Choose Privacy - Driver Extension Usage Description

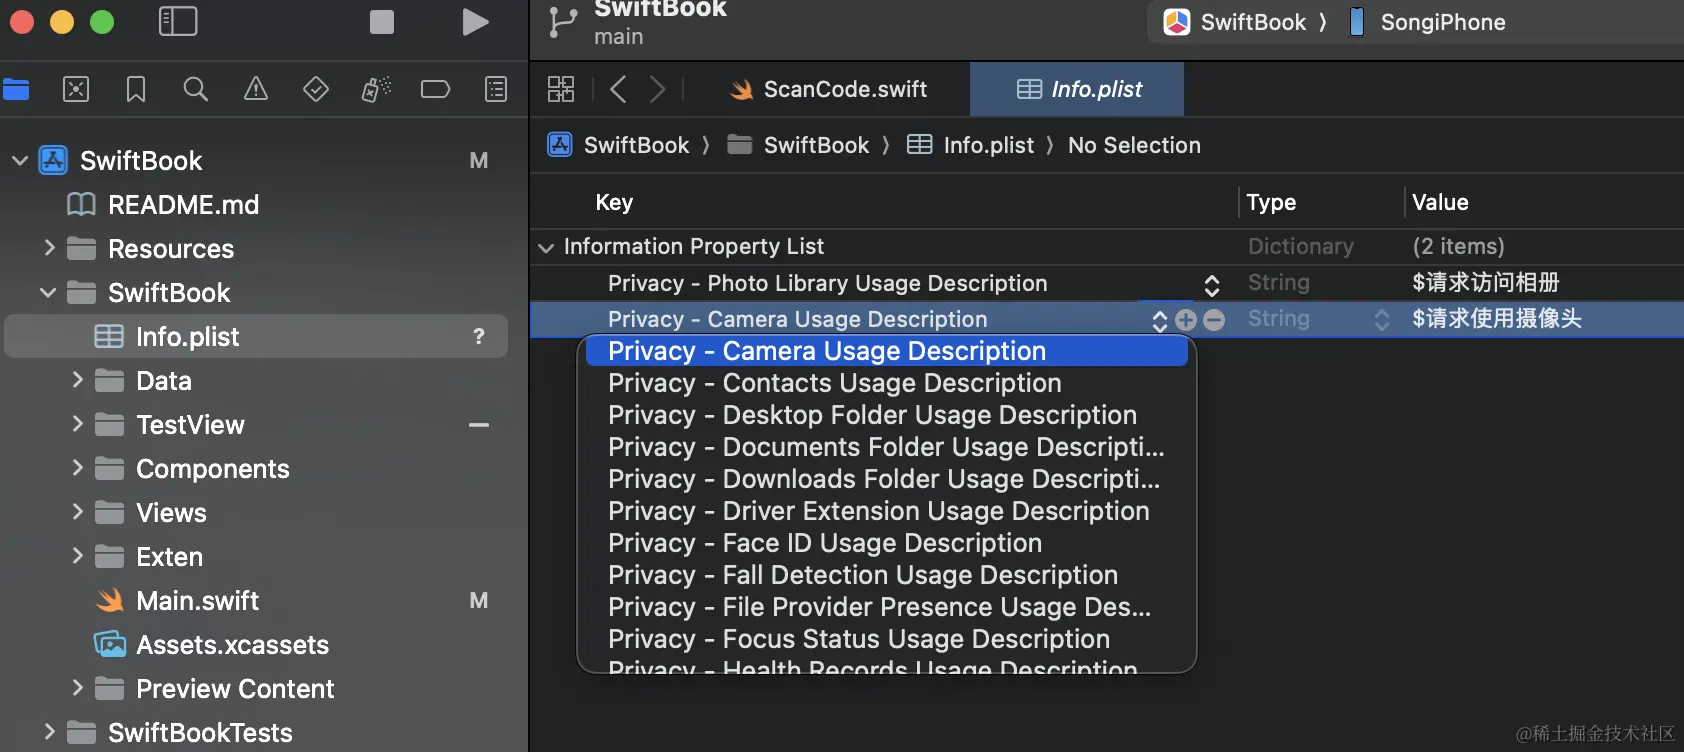coord(887,511)
